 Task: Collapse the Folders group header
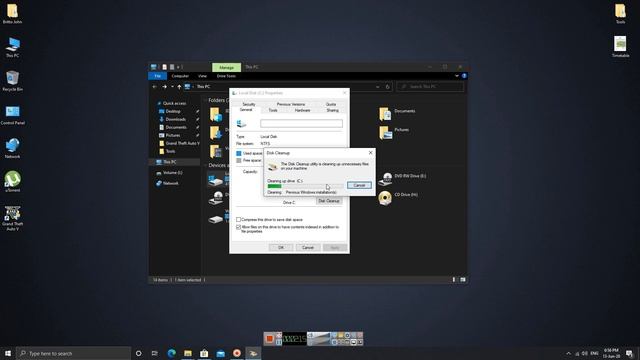coord(205,100)
